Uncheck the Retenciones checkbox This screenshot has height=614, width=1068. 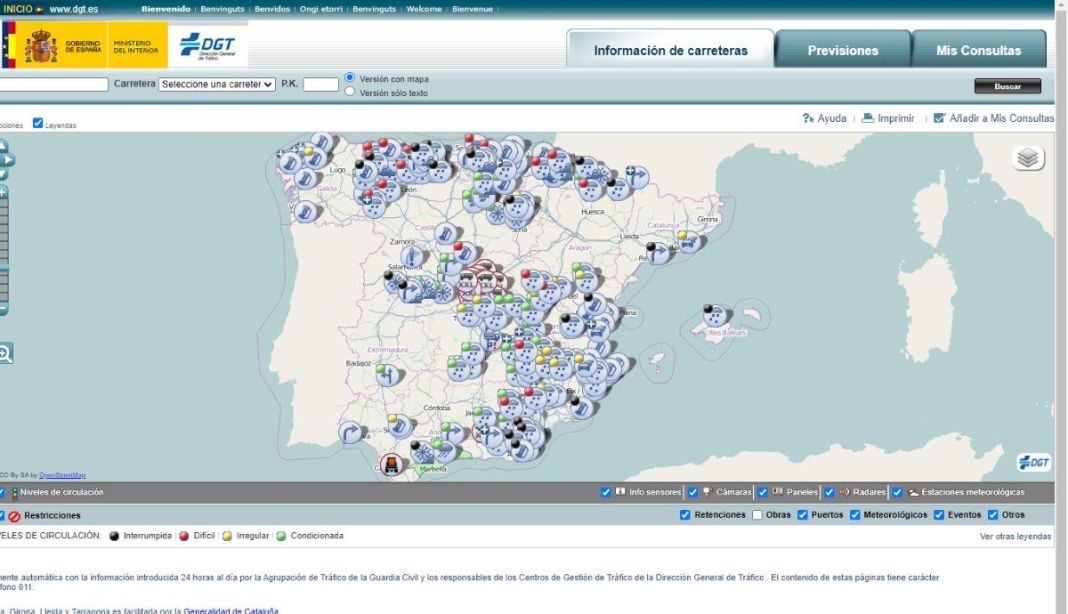pyautogui.click(x=685, y=515)
